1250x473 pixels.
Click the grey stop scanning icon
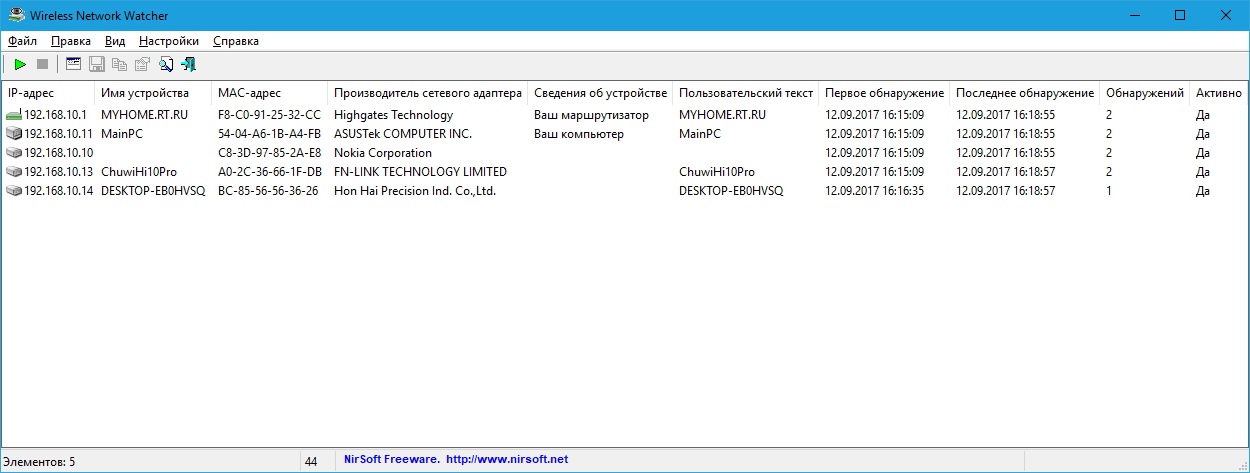(x=42, y=64)
